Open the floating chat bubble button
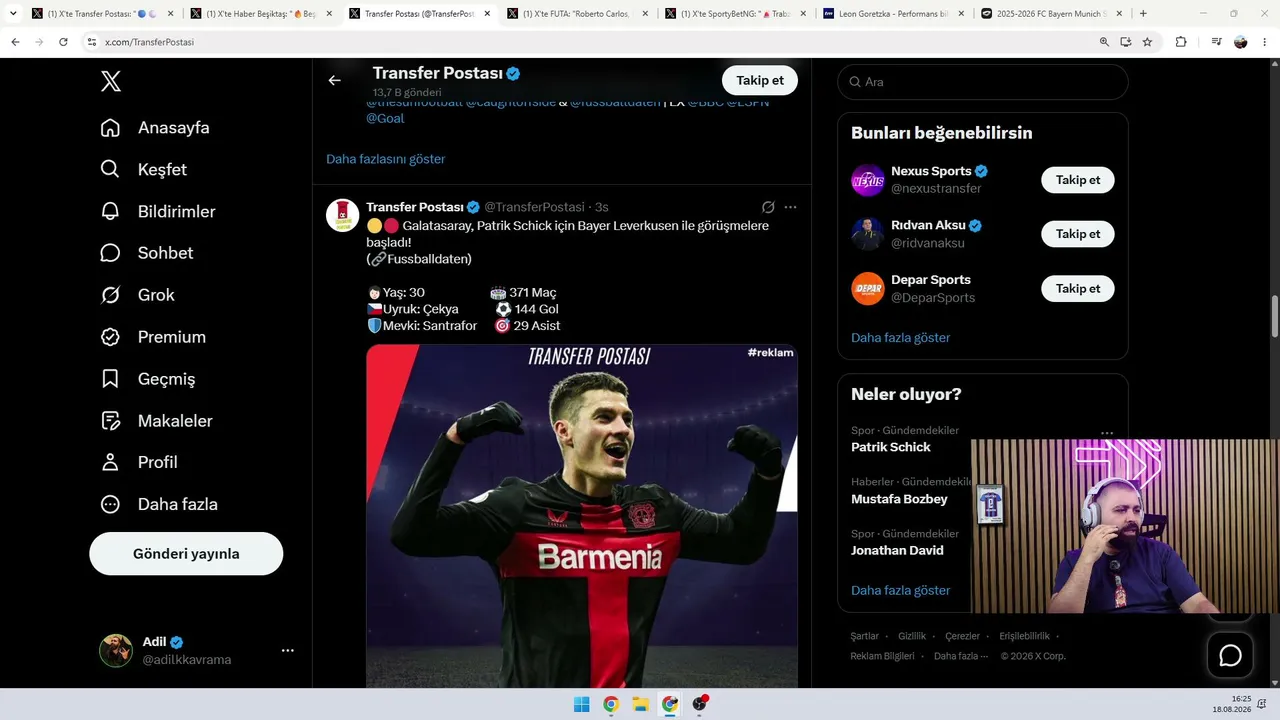The image size is (1280, 720). [x=1230, y=656]
